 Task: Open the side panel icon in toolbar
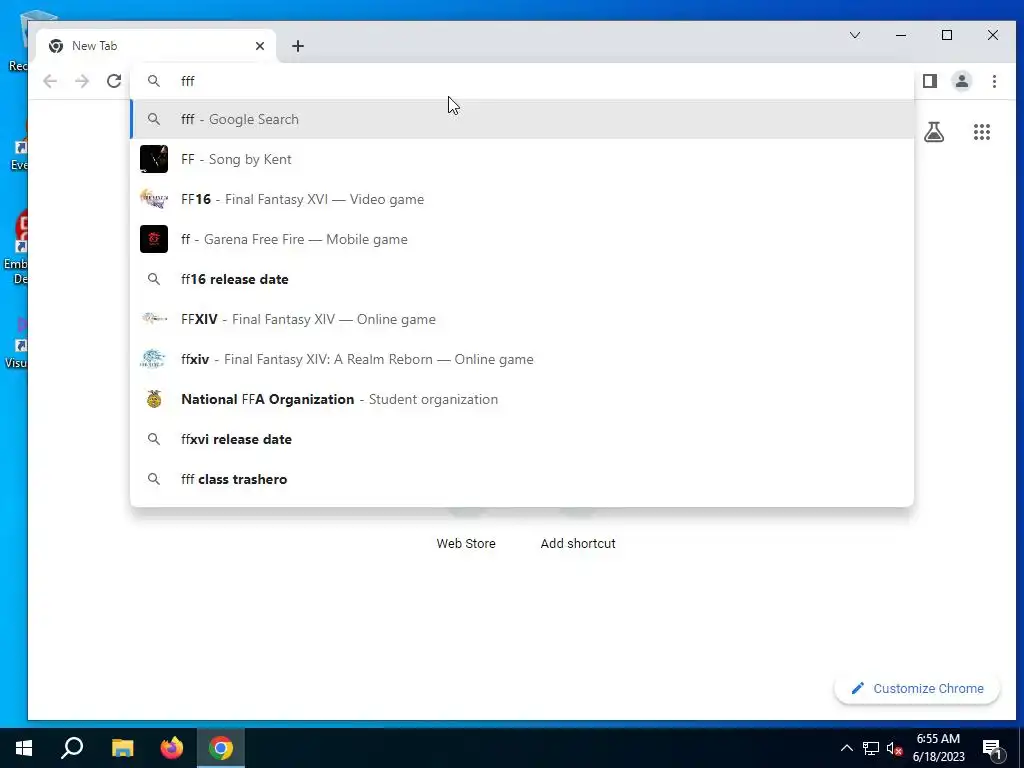(x=930, y=81)
